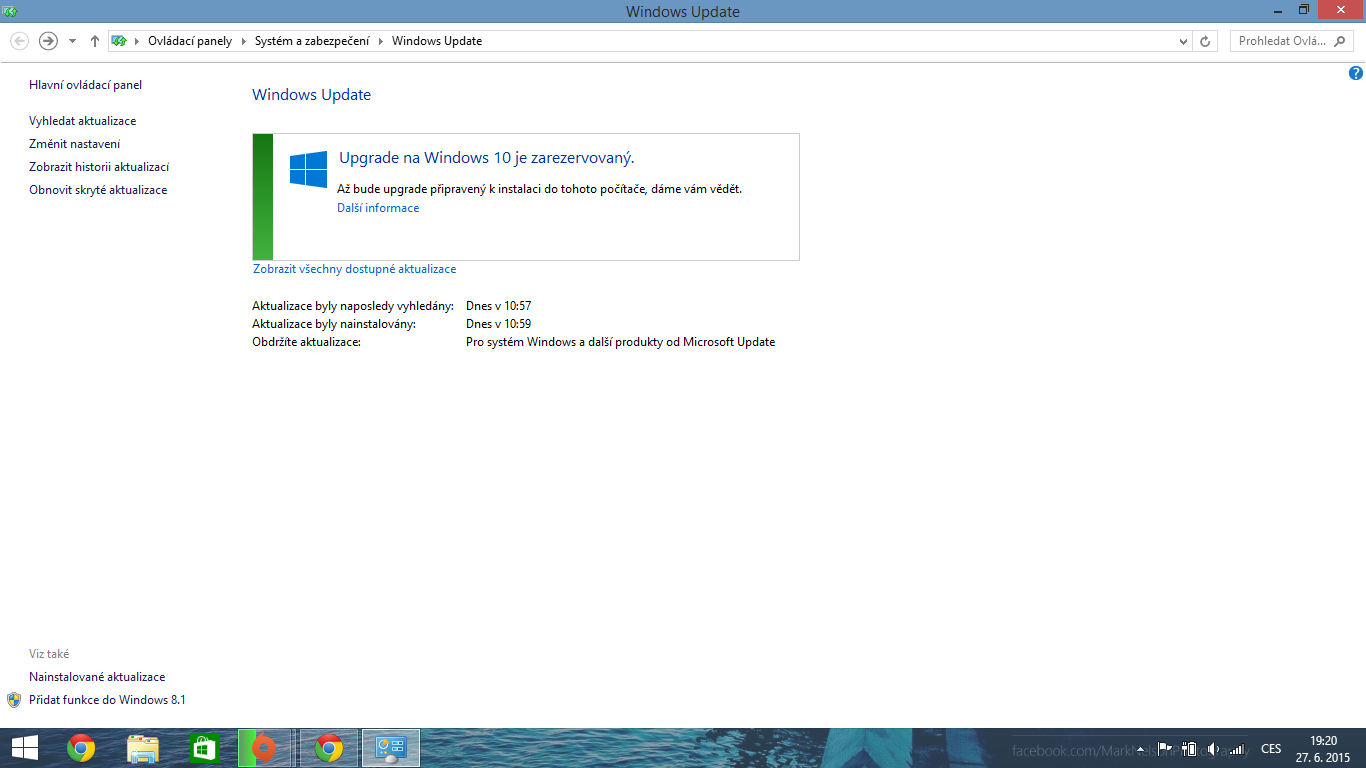Screen dimensions: 1366x768
Task: Open Další informace about Windows 10 upgrade
Action: point(378,208)
